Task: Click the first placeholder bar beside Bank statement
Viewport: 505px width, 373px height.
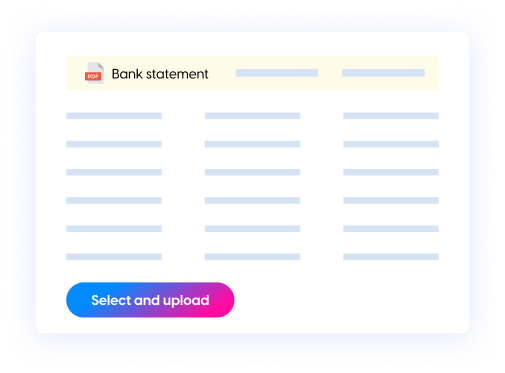Action: (277, 73)
